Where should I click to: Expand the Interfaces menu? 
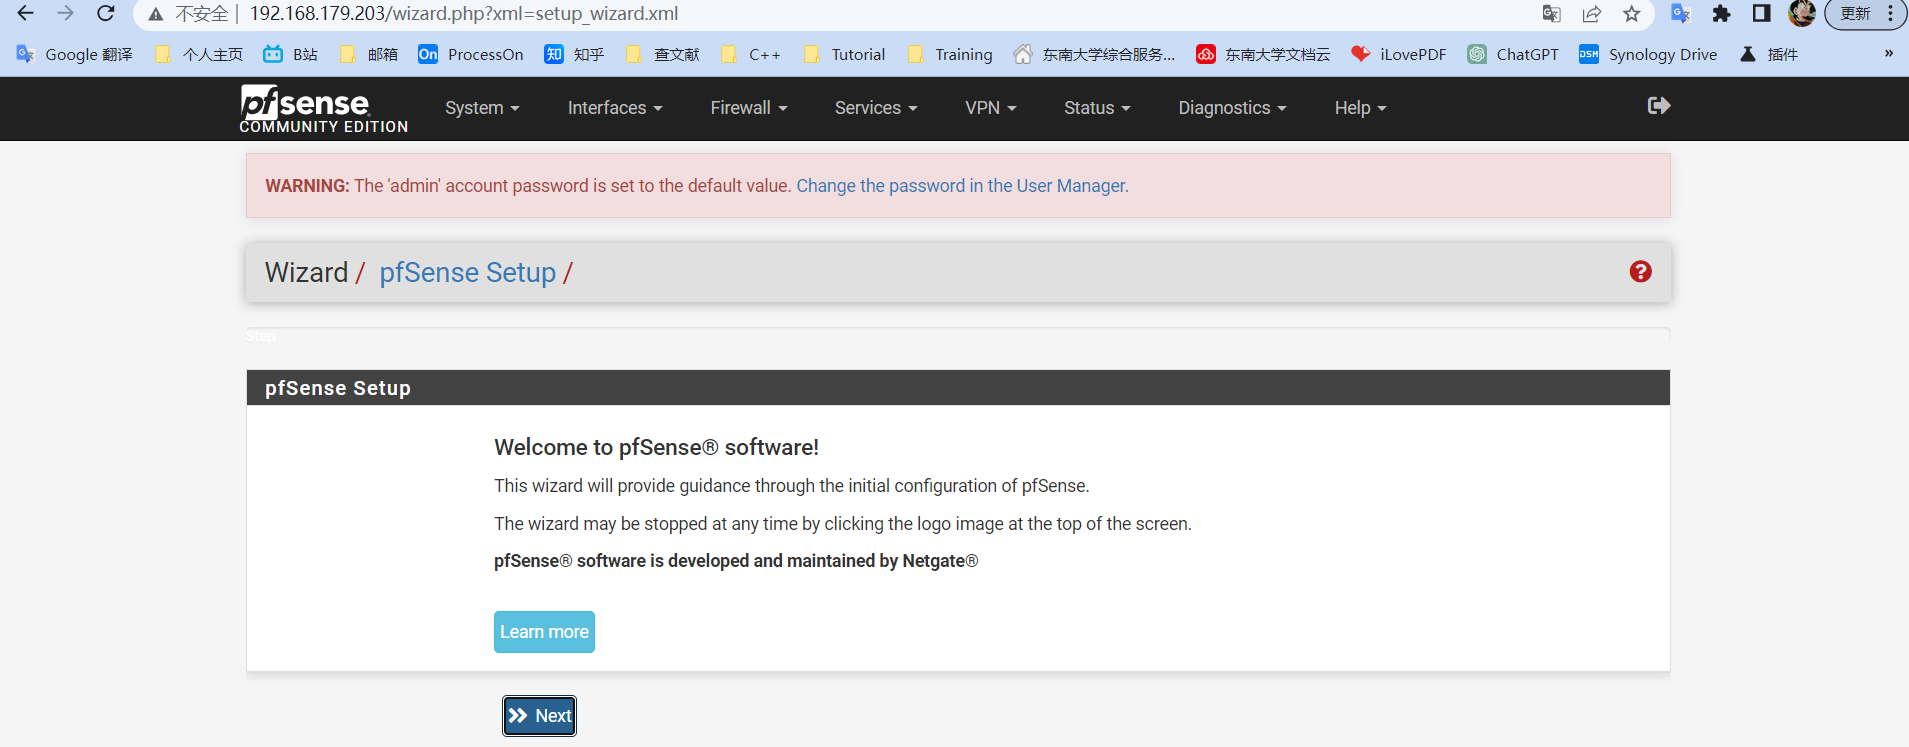click(615, 108)
